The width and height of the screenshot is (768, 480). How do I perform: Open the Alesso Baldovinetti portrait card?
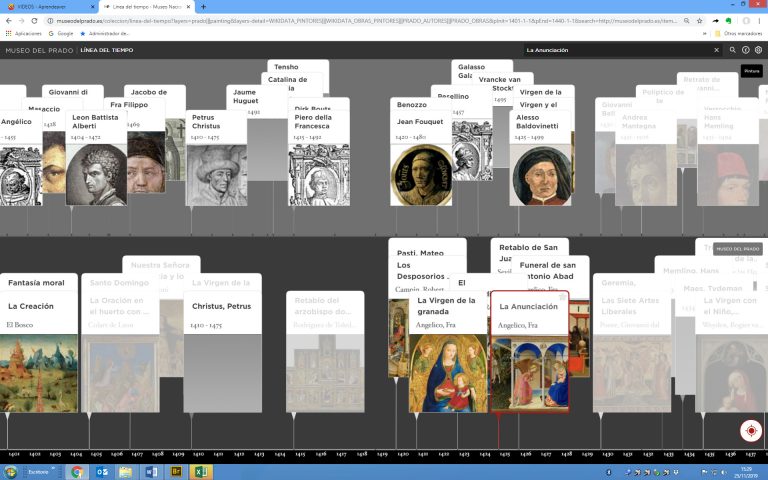[x=540, y=157]
